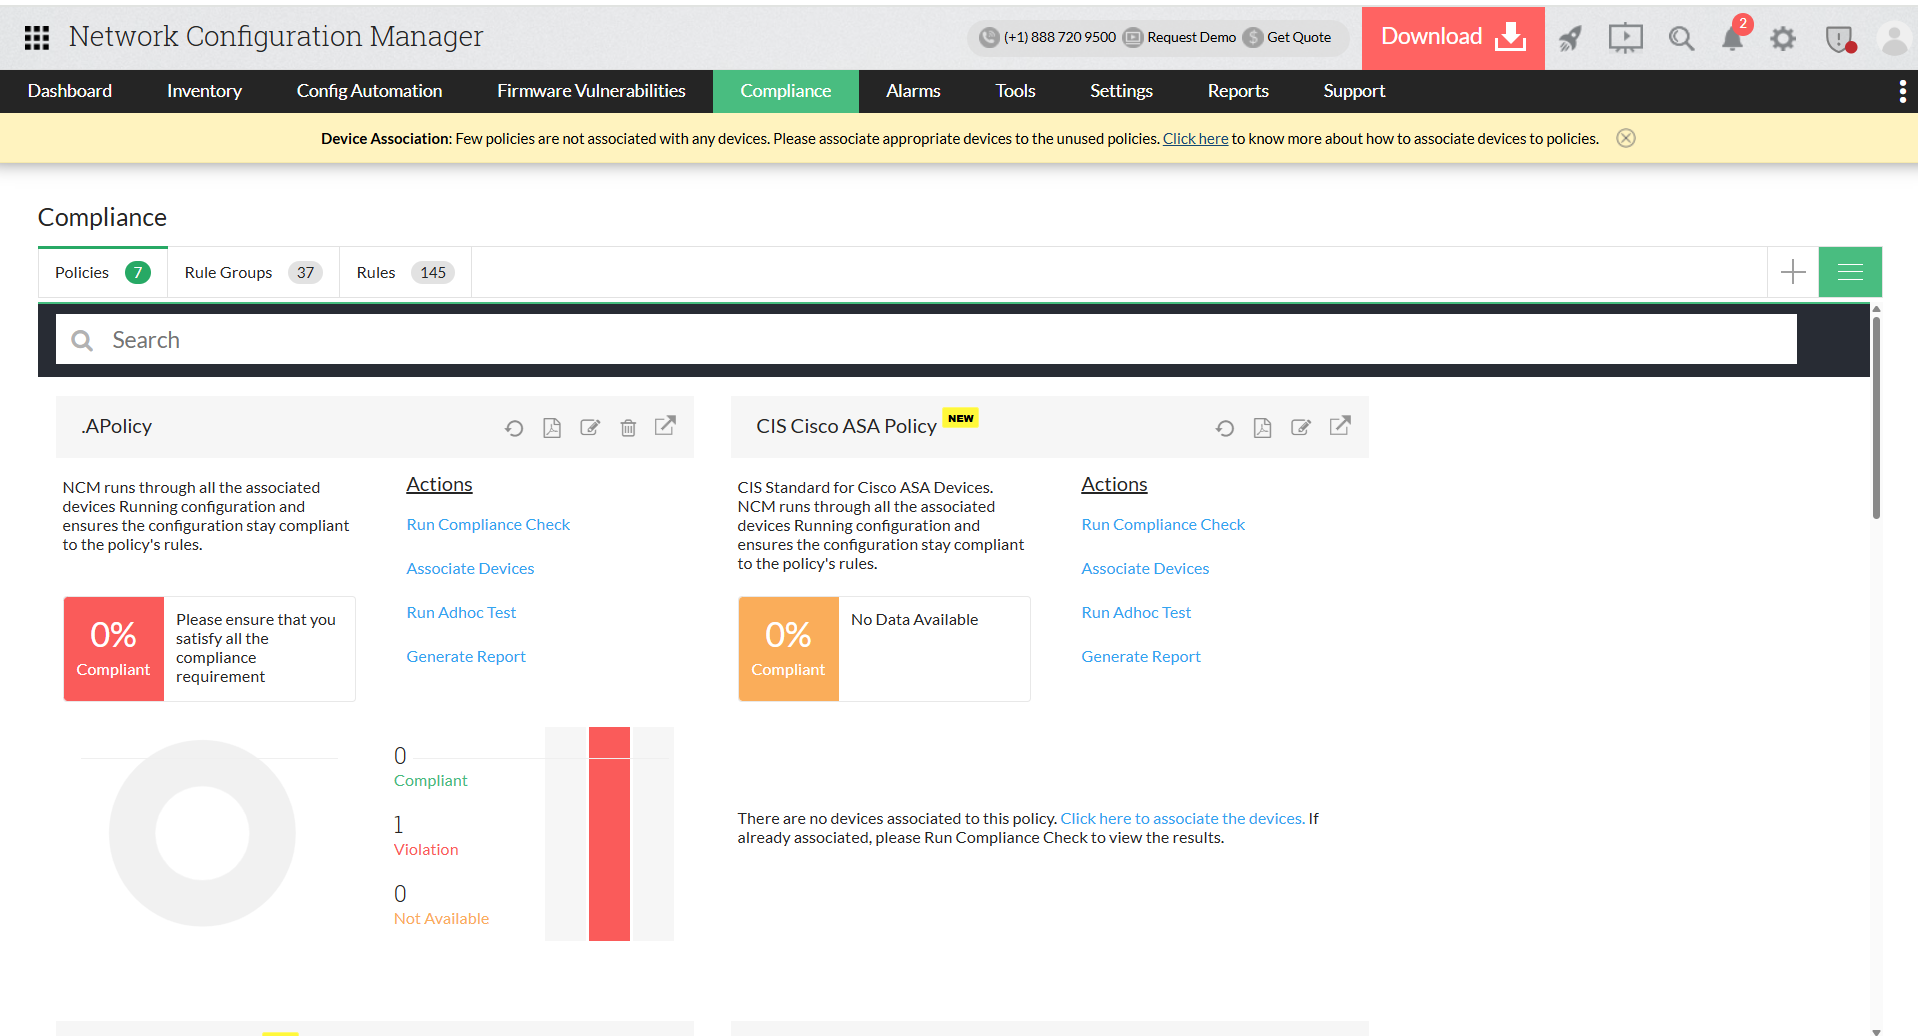Refresh the .APolicy using the circular arrow icon
The height and width of the screenshot is (1036, 1918).
tap(513, 427)
